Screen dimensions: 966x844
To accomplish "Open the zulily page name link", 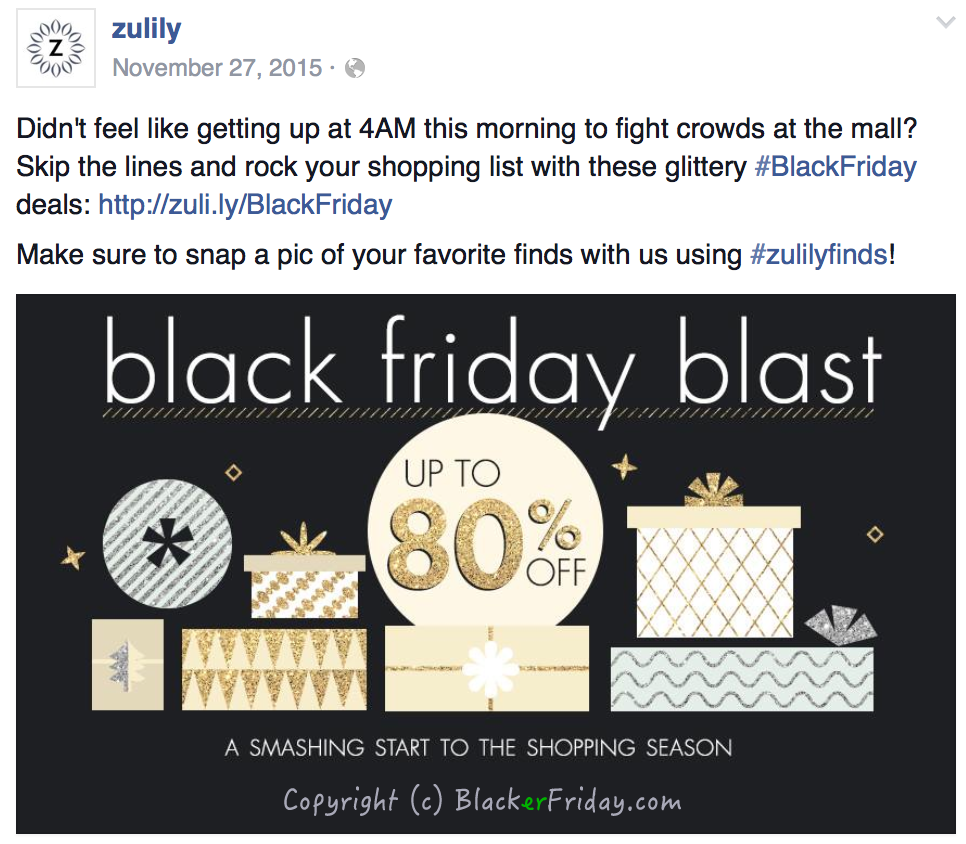I will tap(147, 28).
